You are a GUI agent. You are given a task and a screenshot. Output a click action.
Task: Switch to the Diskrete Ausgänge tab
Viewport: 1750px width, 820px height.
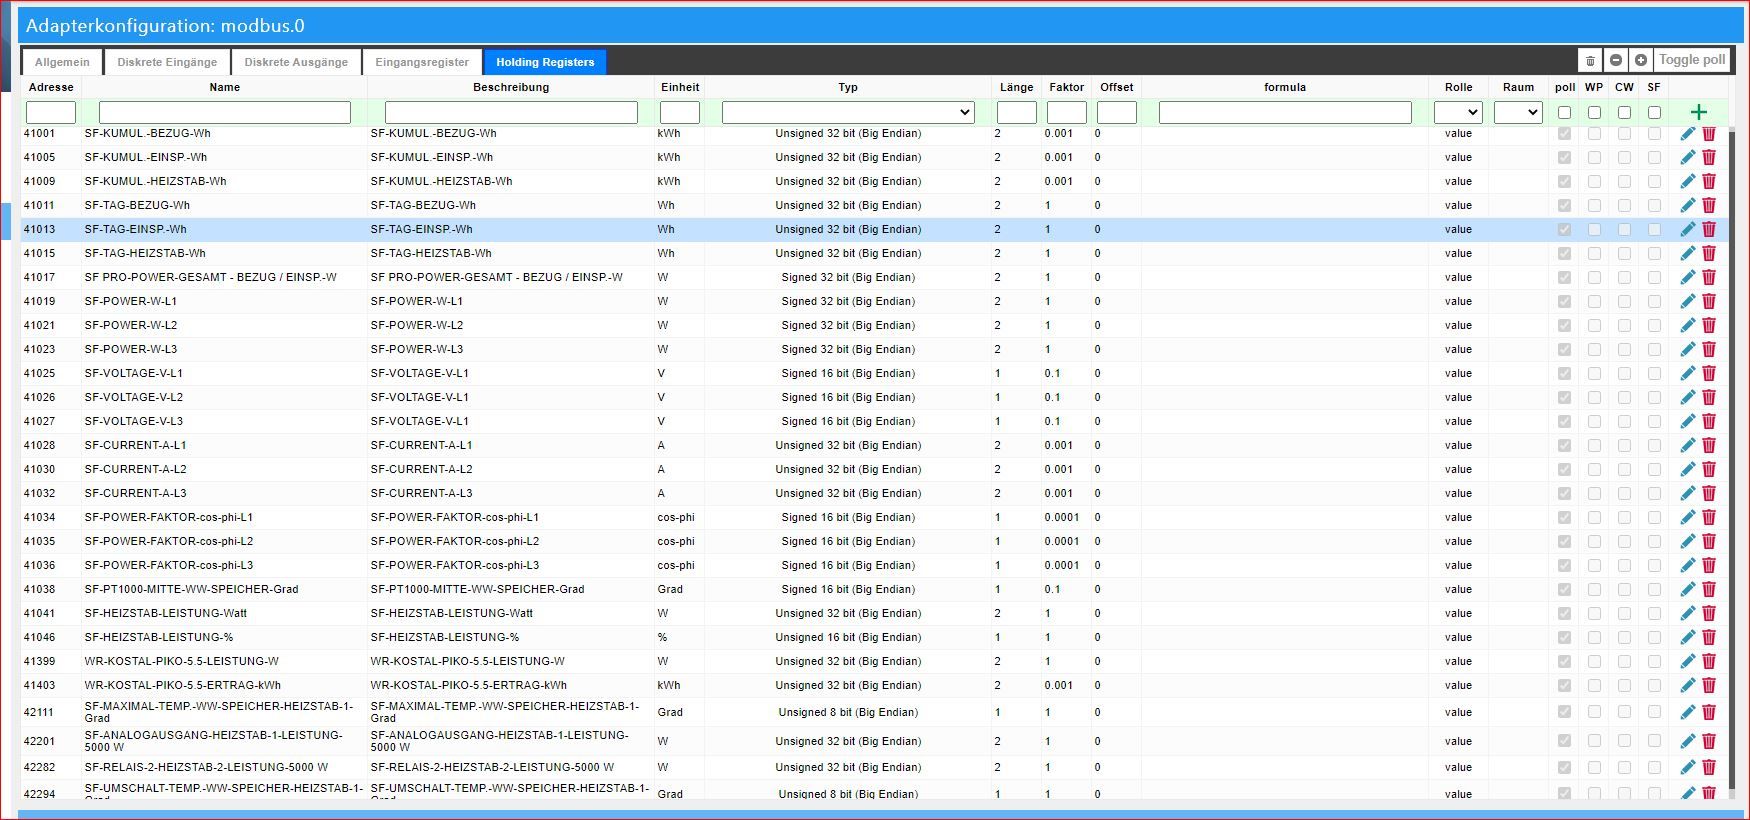pyautogui.click(x=296, y=62)
